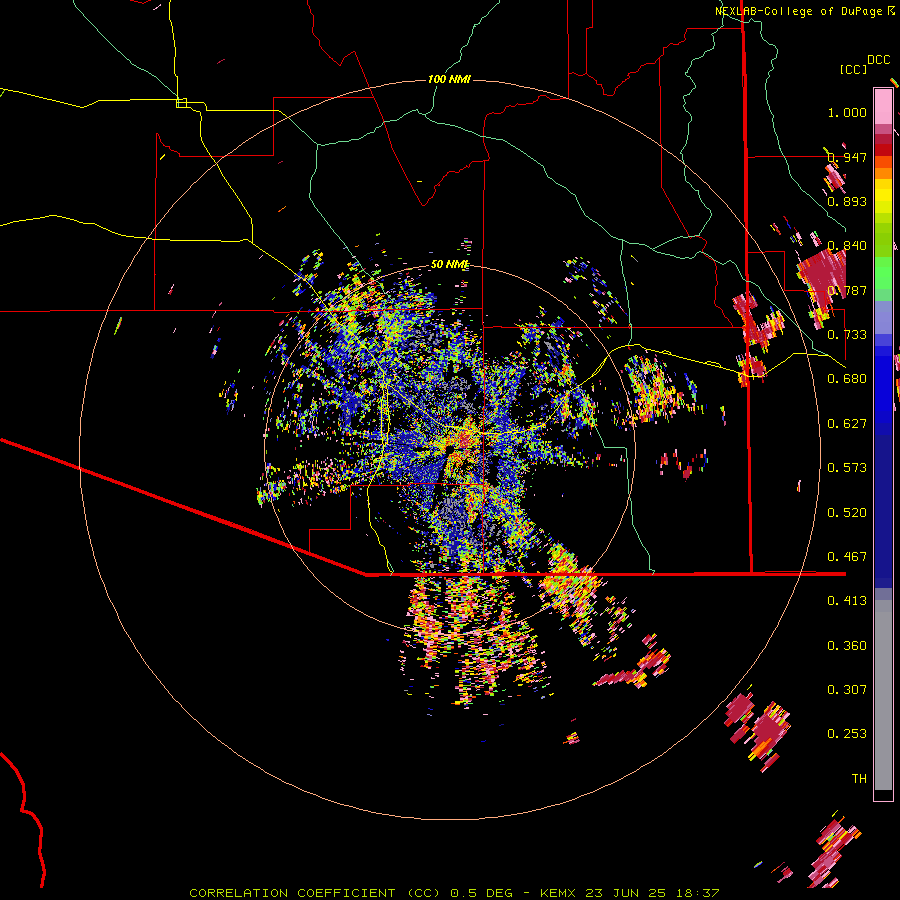The width and height of the screenshot is (900, 900).
Task: Click the CORRELATION COEFFICIENT (CC) title text
Action: coord(315,893)
